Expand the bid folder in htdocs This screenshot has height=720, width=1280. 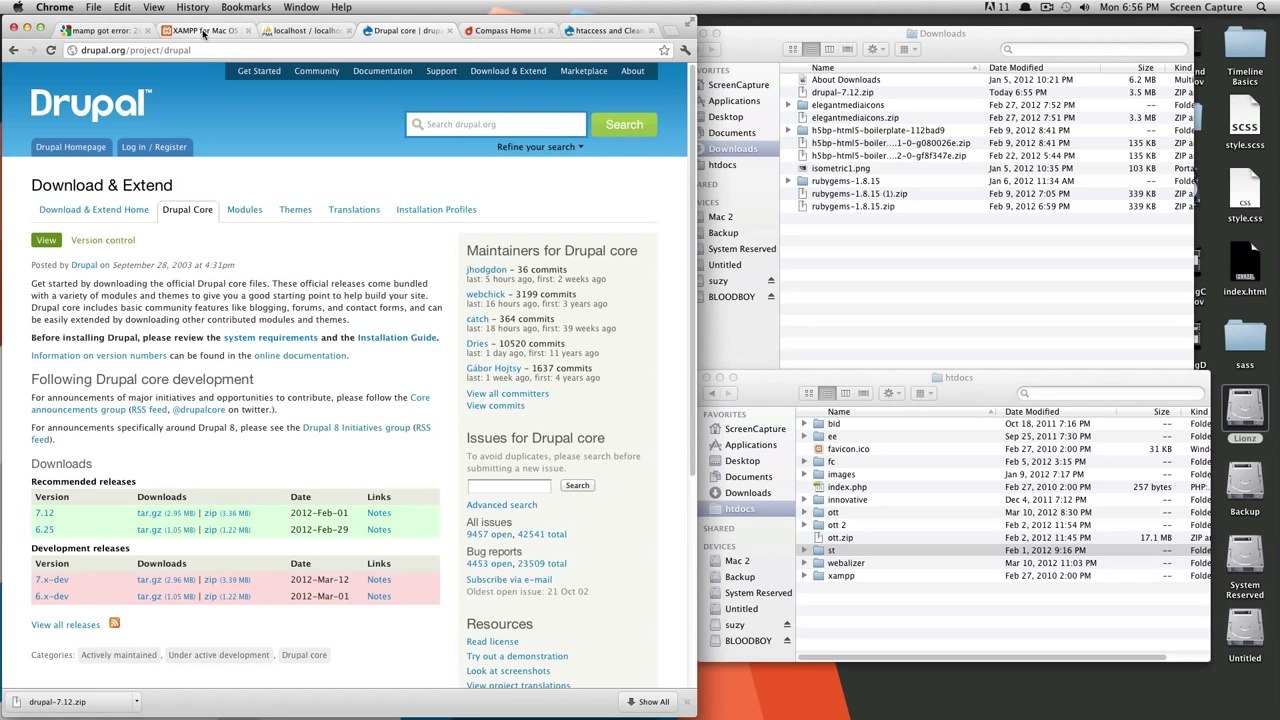(805, 424)
